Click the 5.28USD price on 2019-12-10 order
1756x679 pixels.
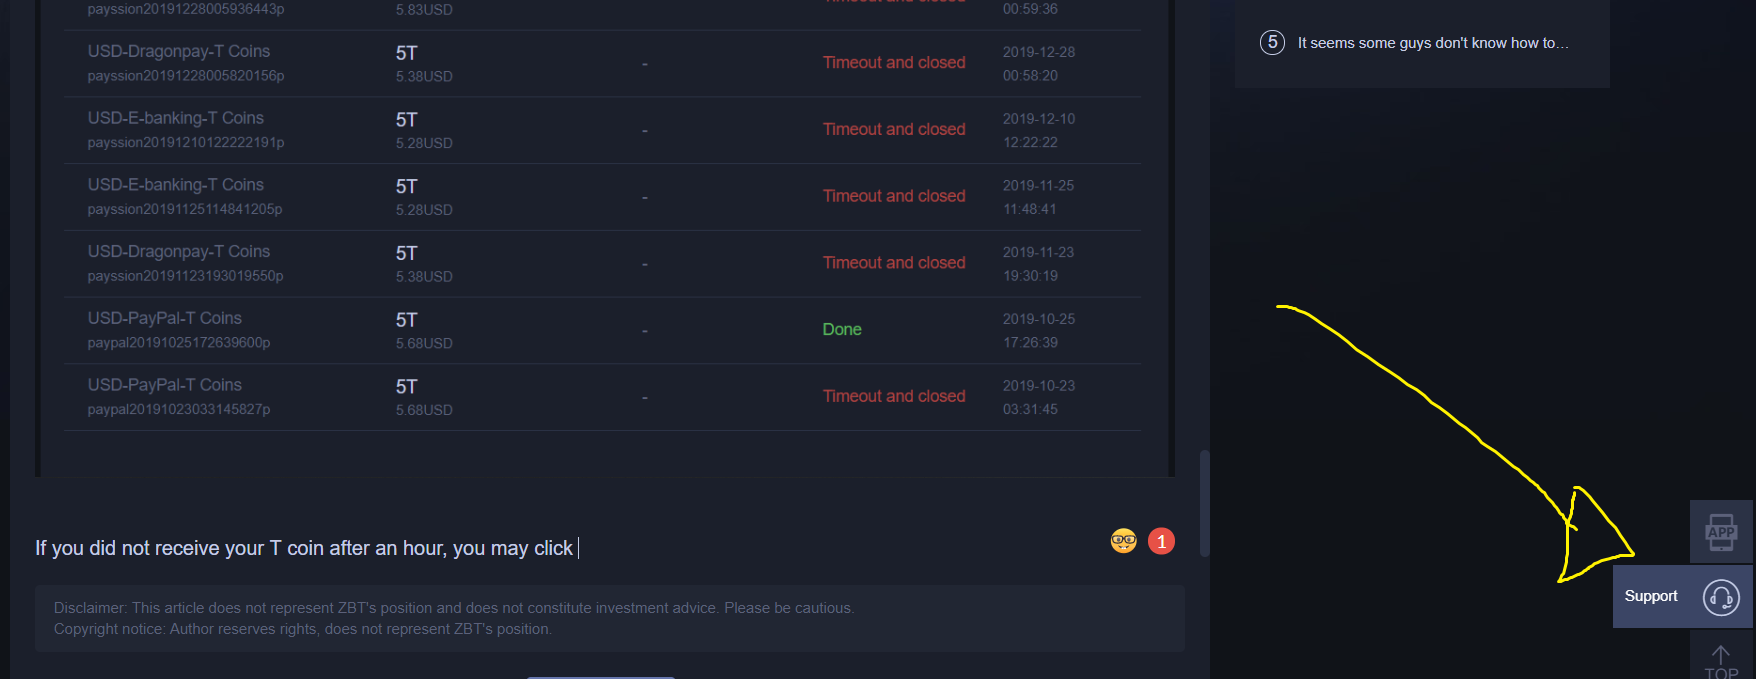click(424, 143)
